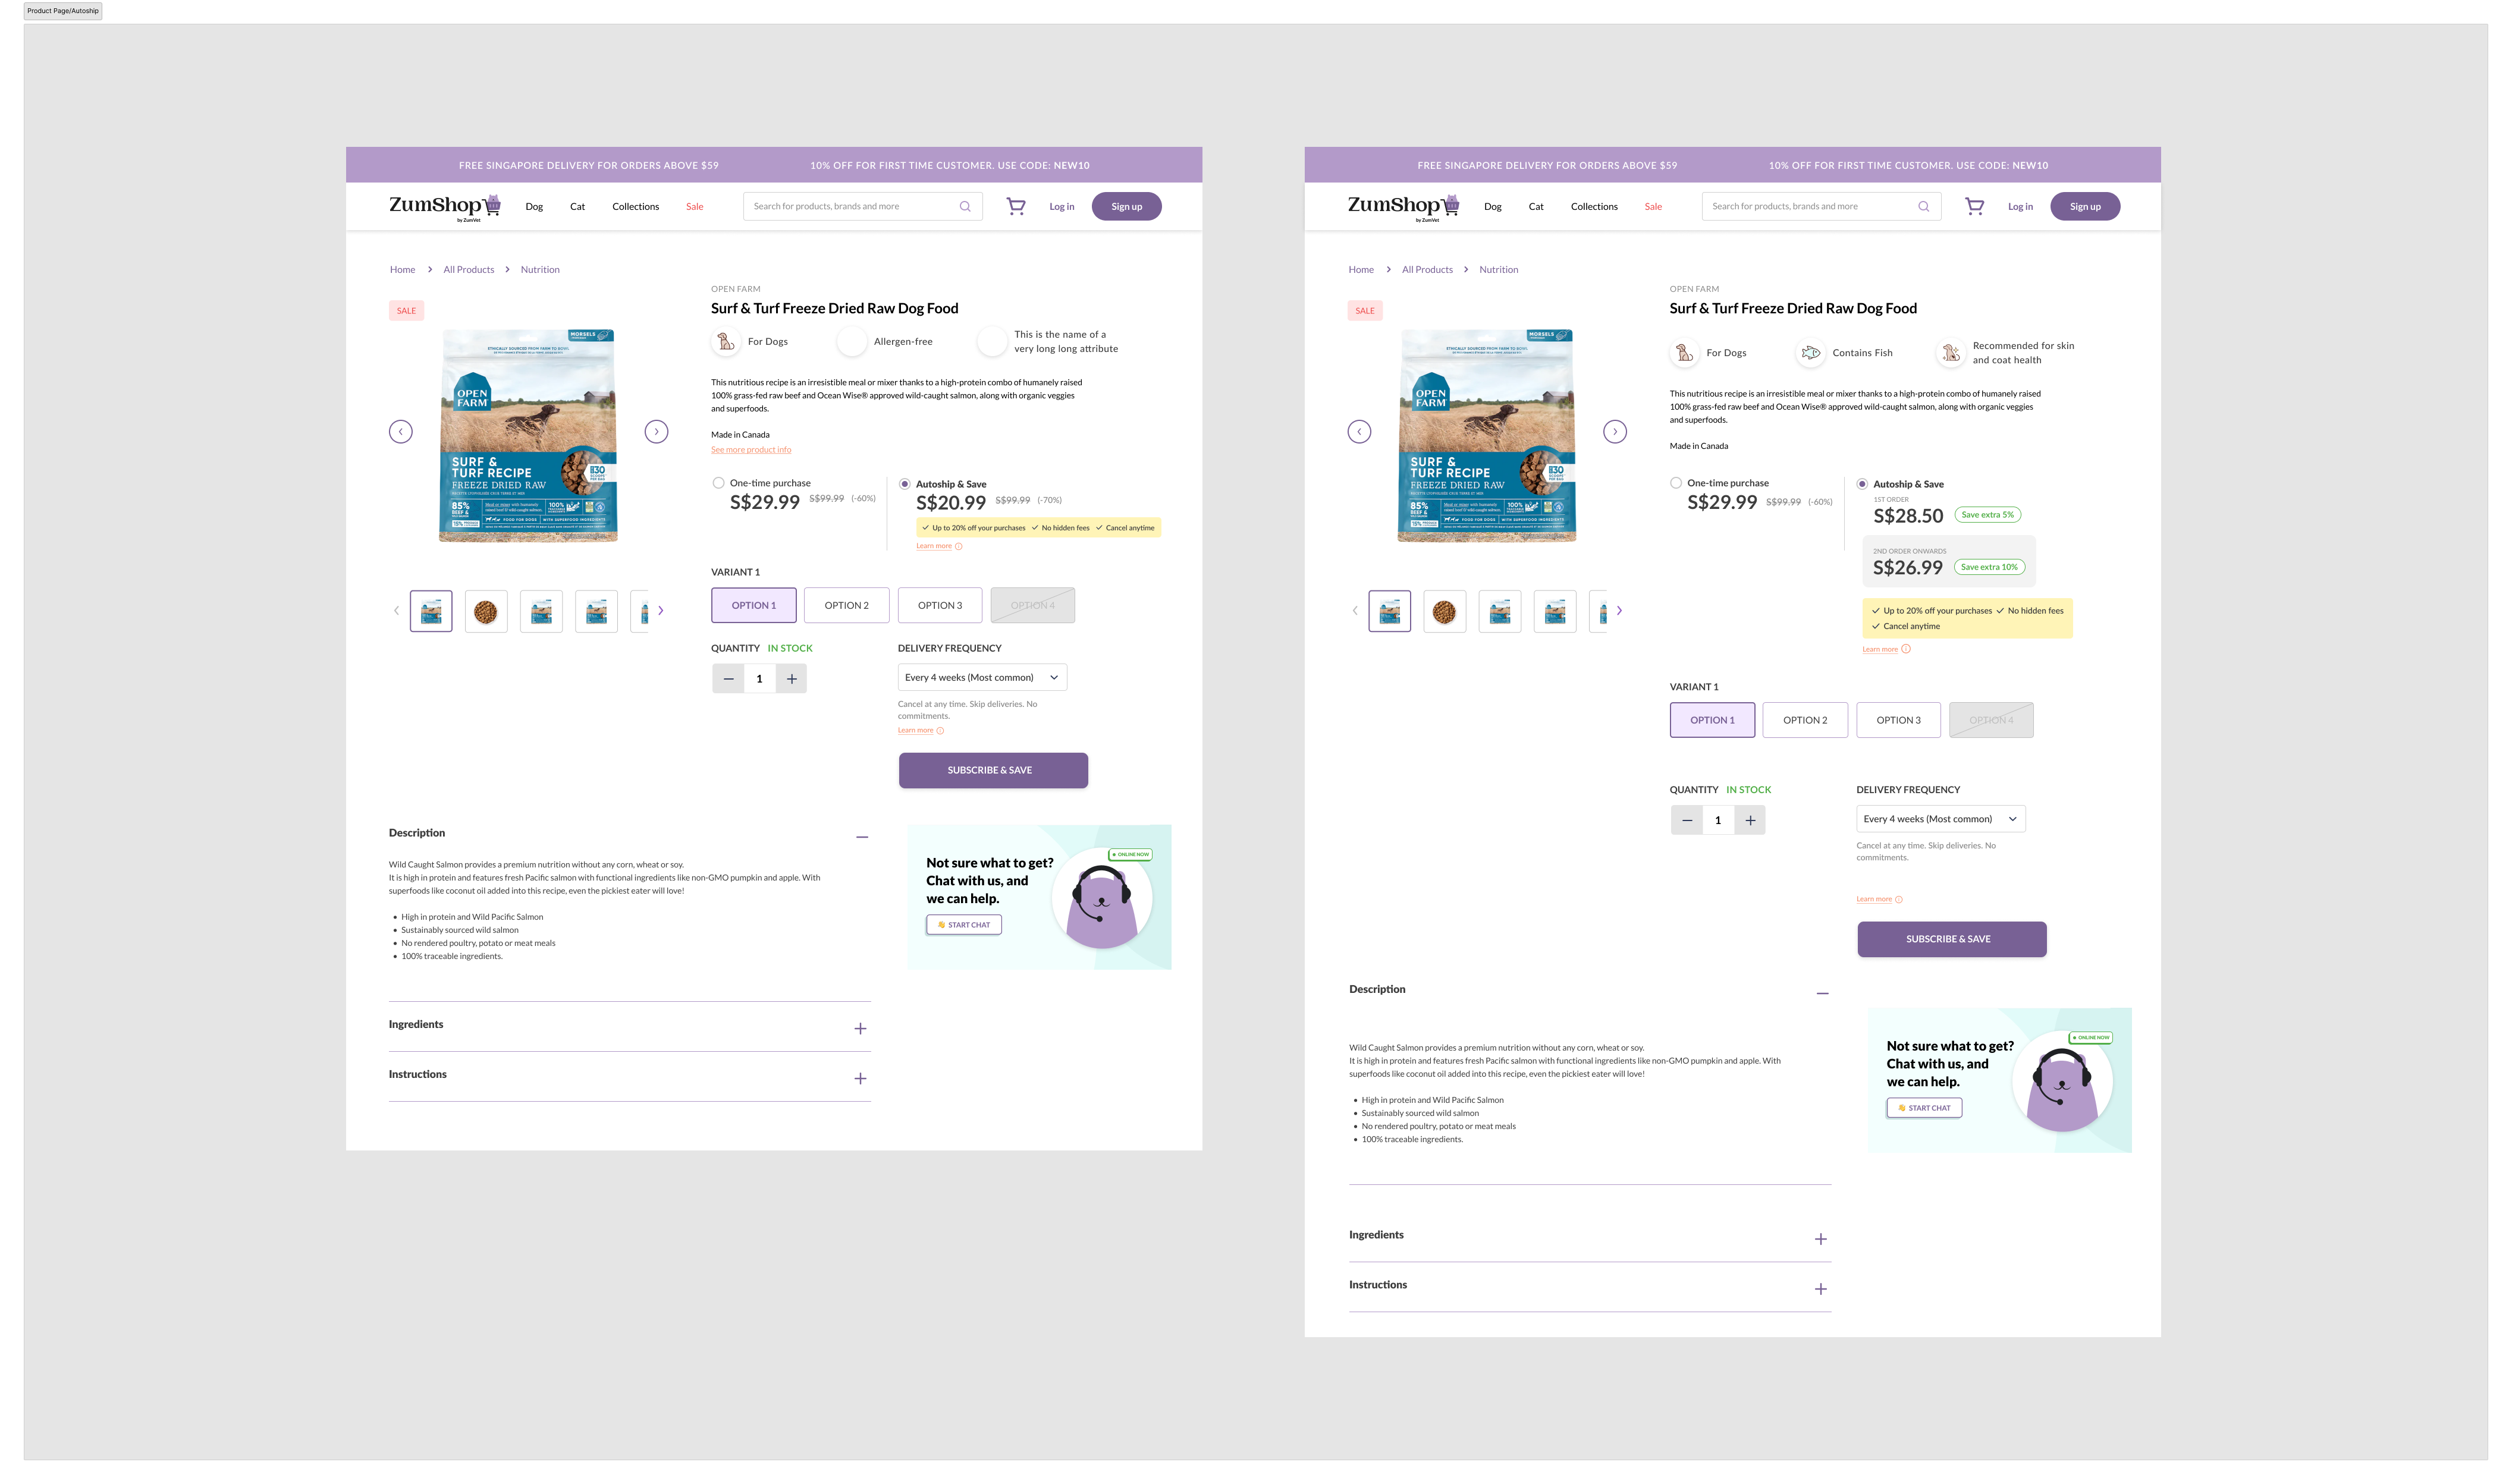Select Autoship & Save radio on right page
2512x1484 pixels.
(1862, 484)
